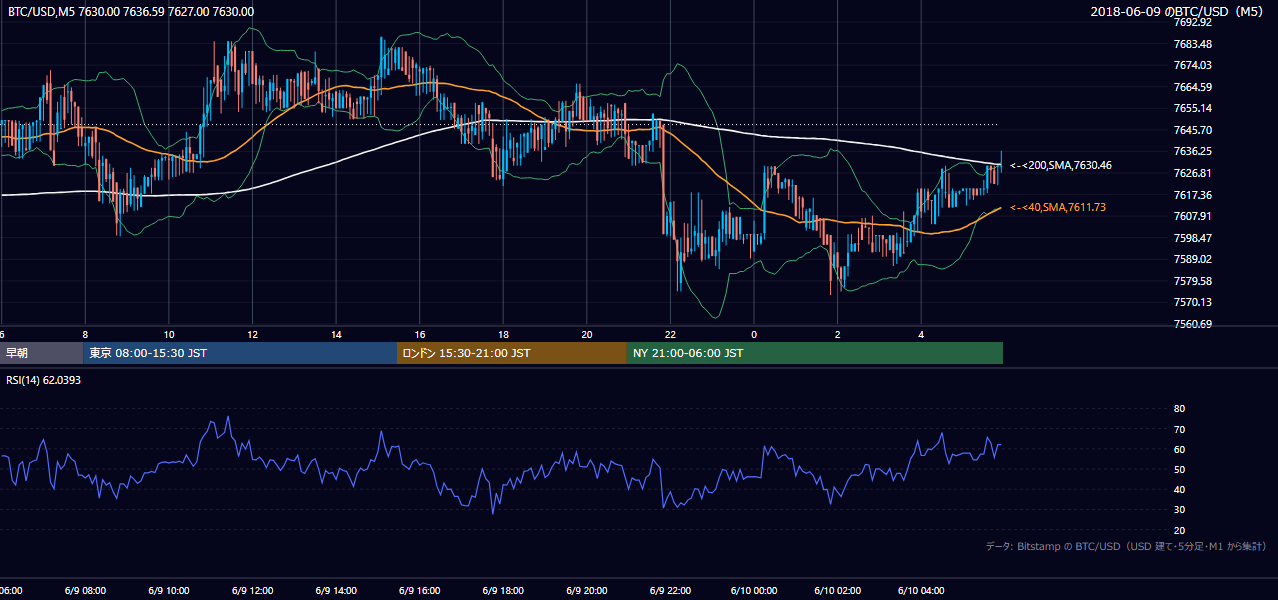Click the 6/9 20:00 date axis label
This screenshot has width=1278, height=600.
pyautogui.click(x=587, y=590)
